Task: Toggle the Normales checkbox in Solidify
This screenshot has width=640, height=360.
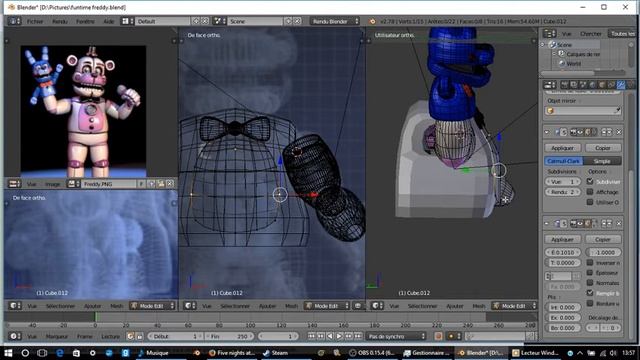Action: pos(590,282)
